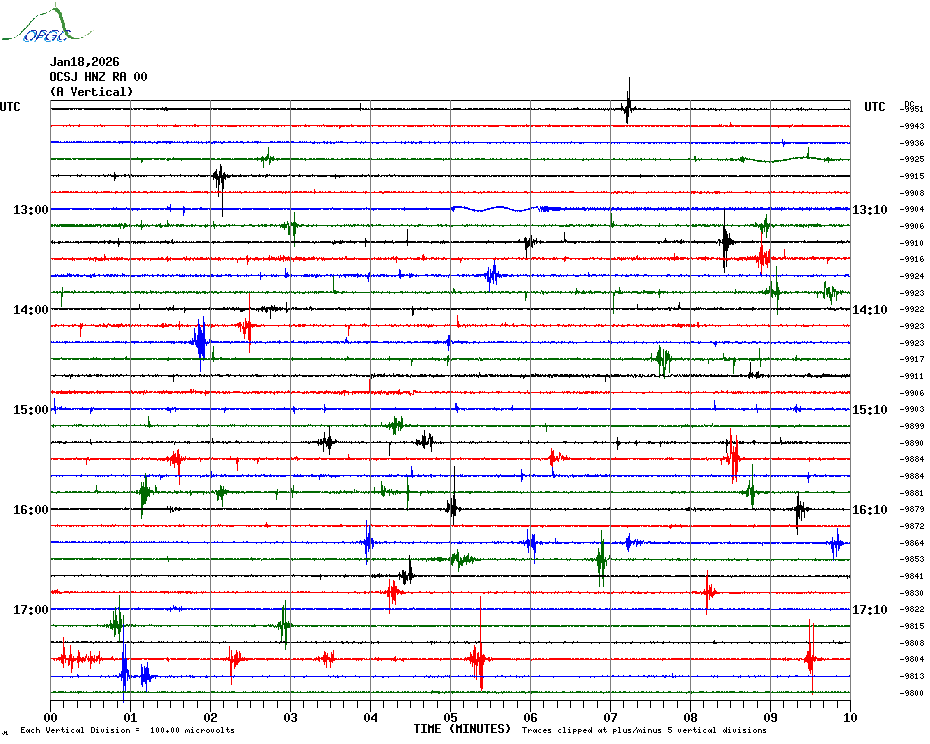930x744 pixels.
Task: Click minute 10 on the time axis
Action: click(851, 717)
